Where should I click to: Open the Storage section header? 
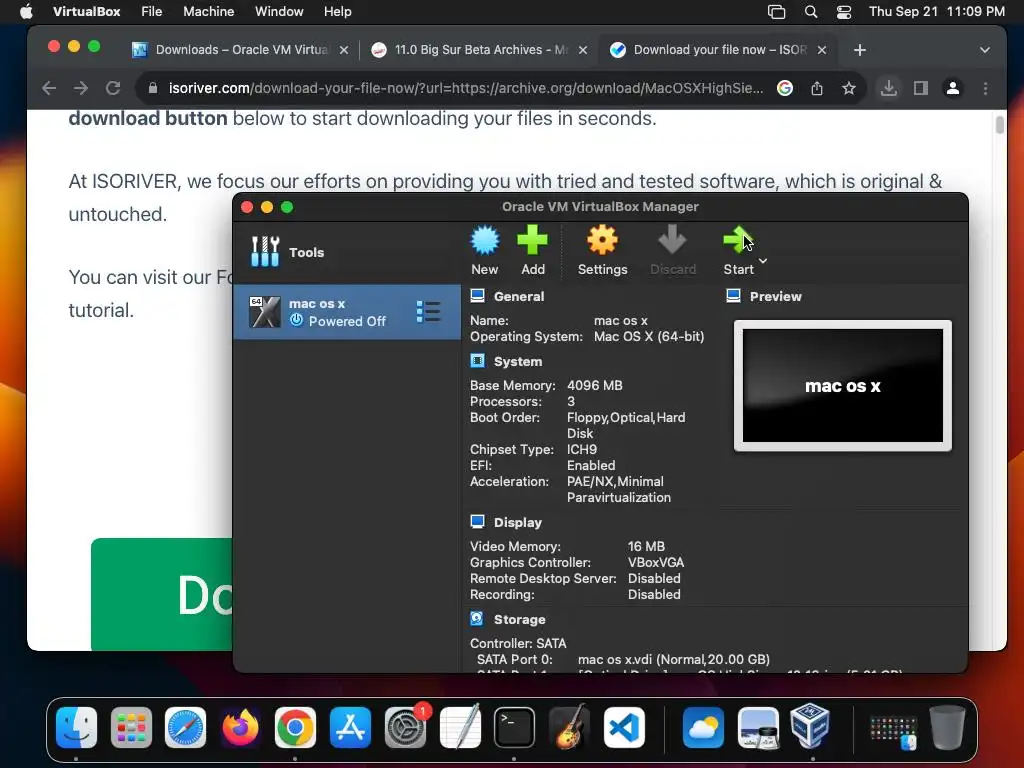click(x=519, y=619)
